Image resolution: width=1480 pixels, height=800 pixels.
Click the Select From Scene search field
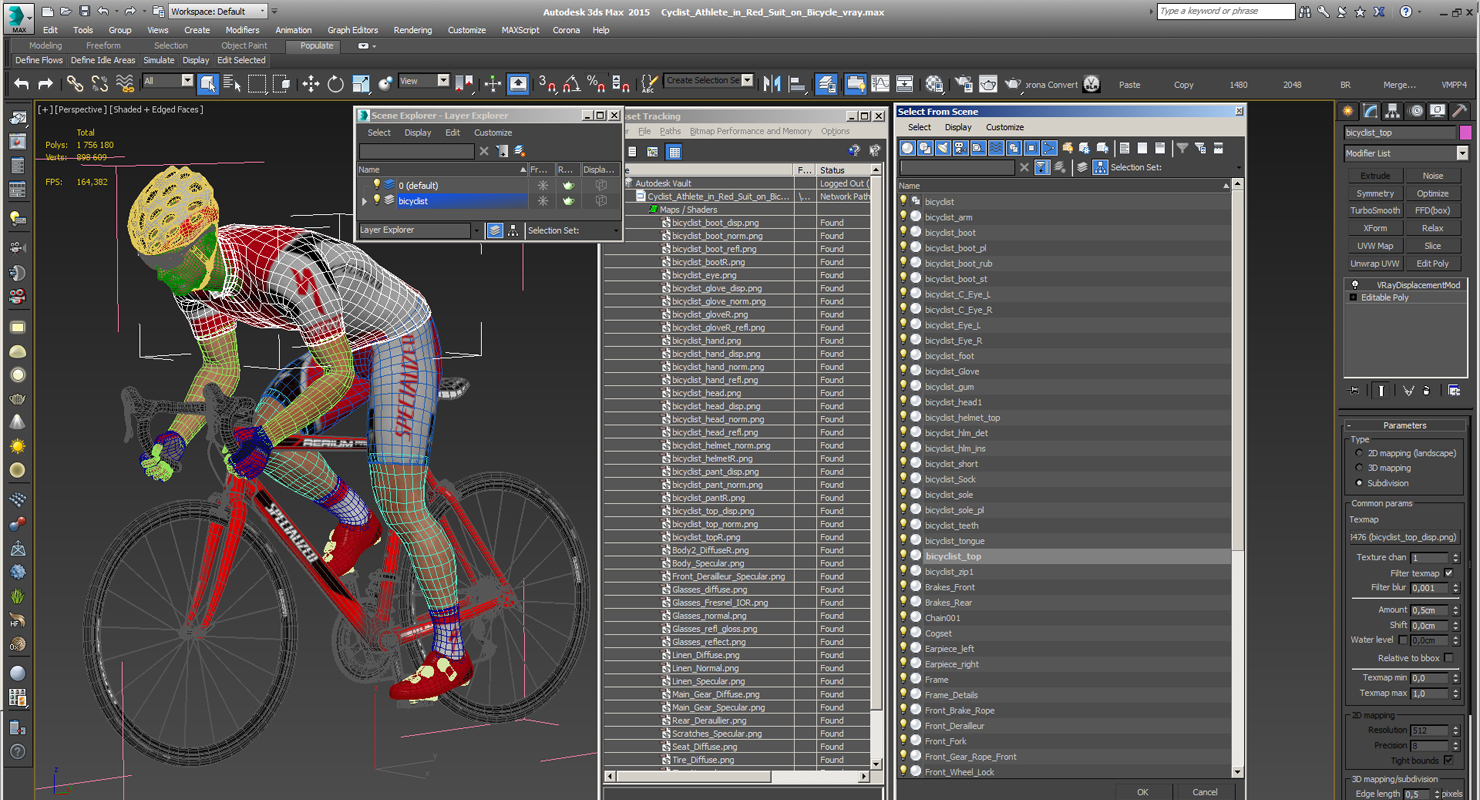coord(957,168)
